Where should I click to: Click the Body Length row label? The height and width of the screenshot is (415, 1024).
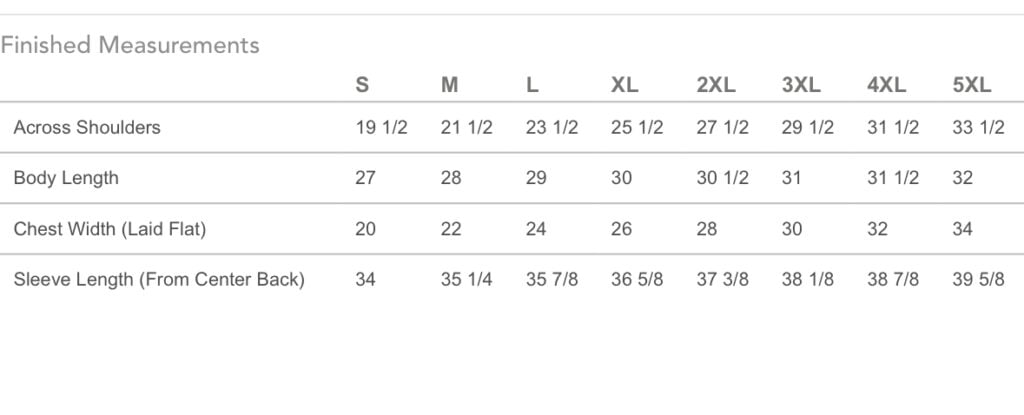coord(66,178)
